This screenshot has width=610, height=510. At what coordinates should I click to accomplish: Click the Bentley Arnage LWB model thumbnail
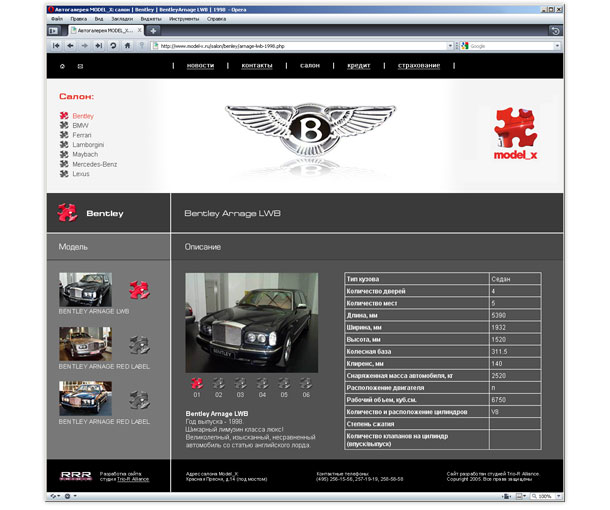[86, 289]
